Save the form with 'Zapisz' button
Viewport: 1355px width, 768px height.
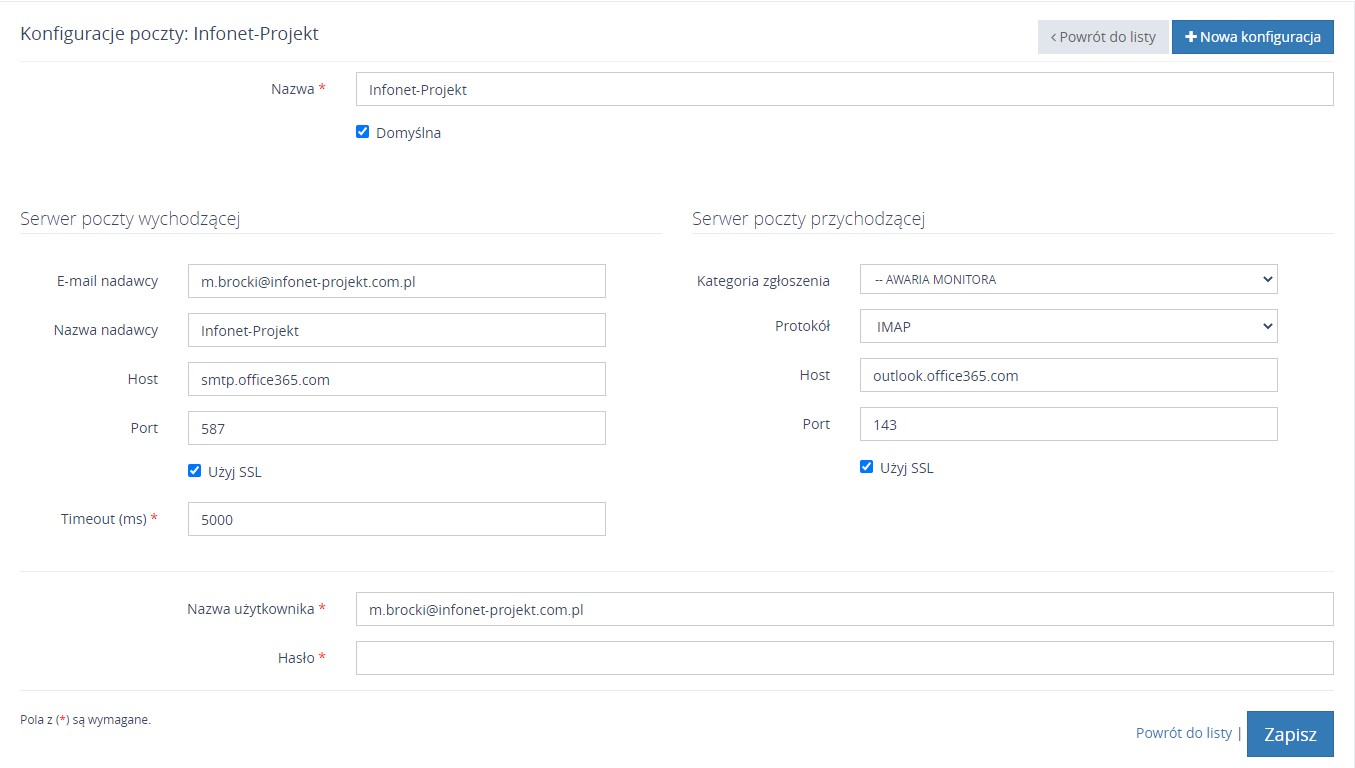[1290, 734]
